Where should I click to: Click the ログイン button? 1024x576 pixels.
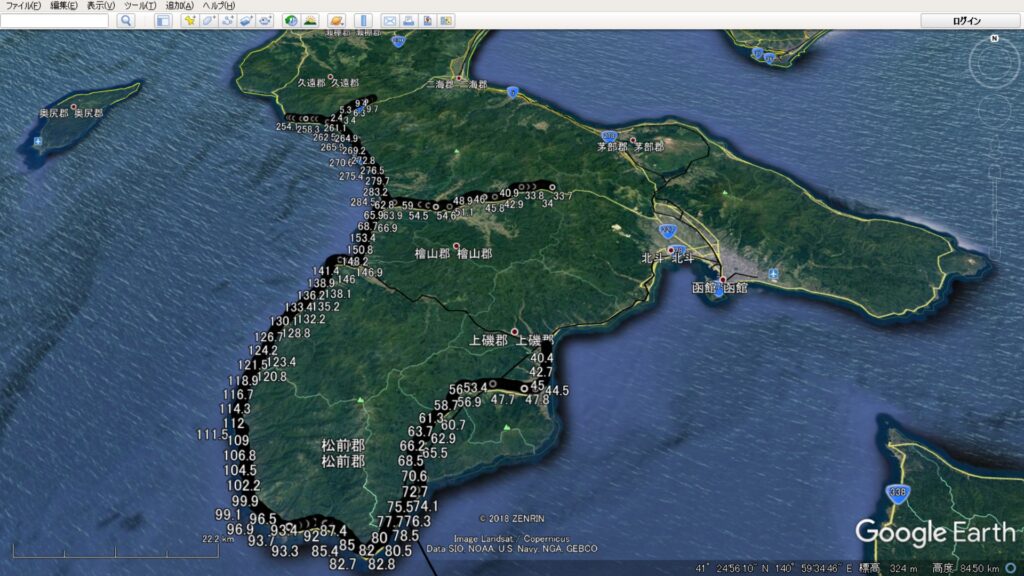(x=967, y=20)
